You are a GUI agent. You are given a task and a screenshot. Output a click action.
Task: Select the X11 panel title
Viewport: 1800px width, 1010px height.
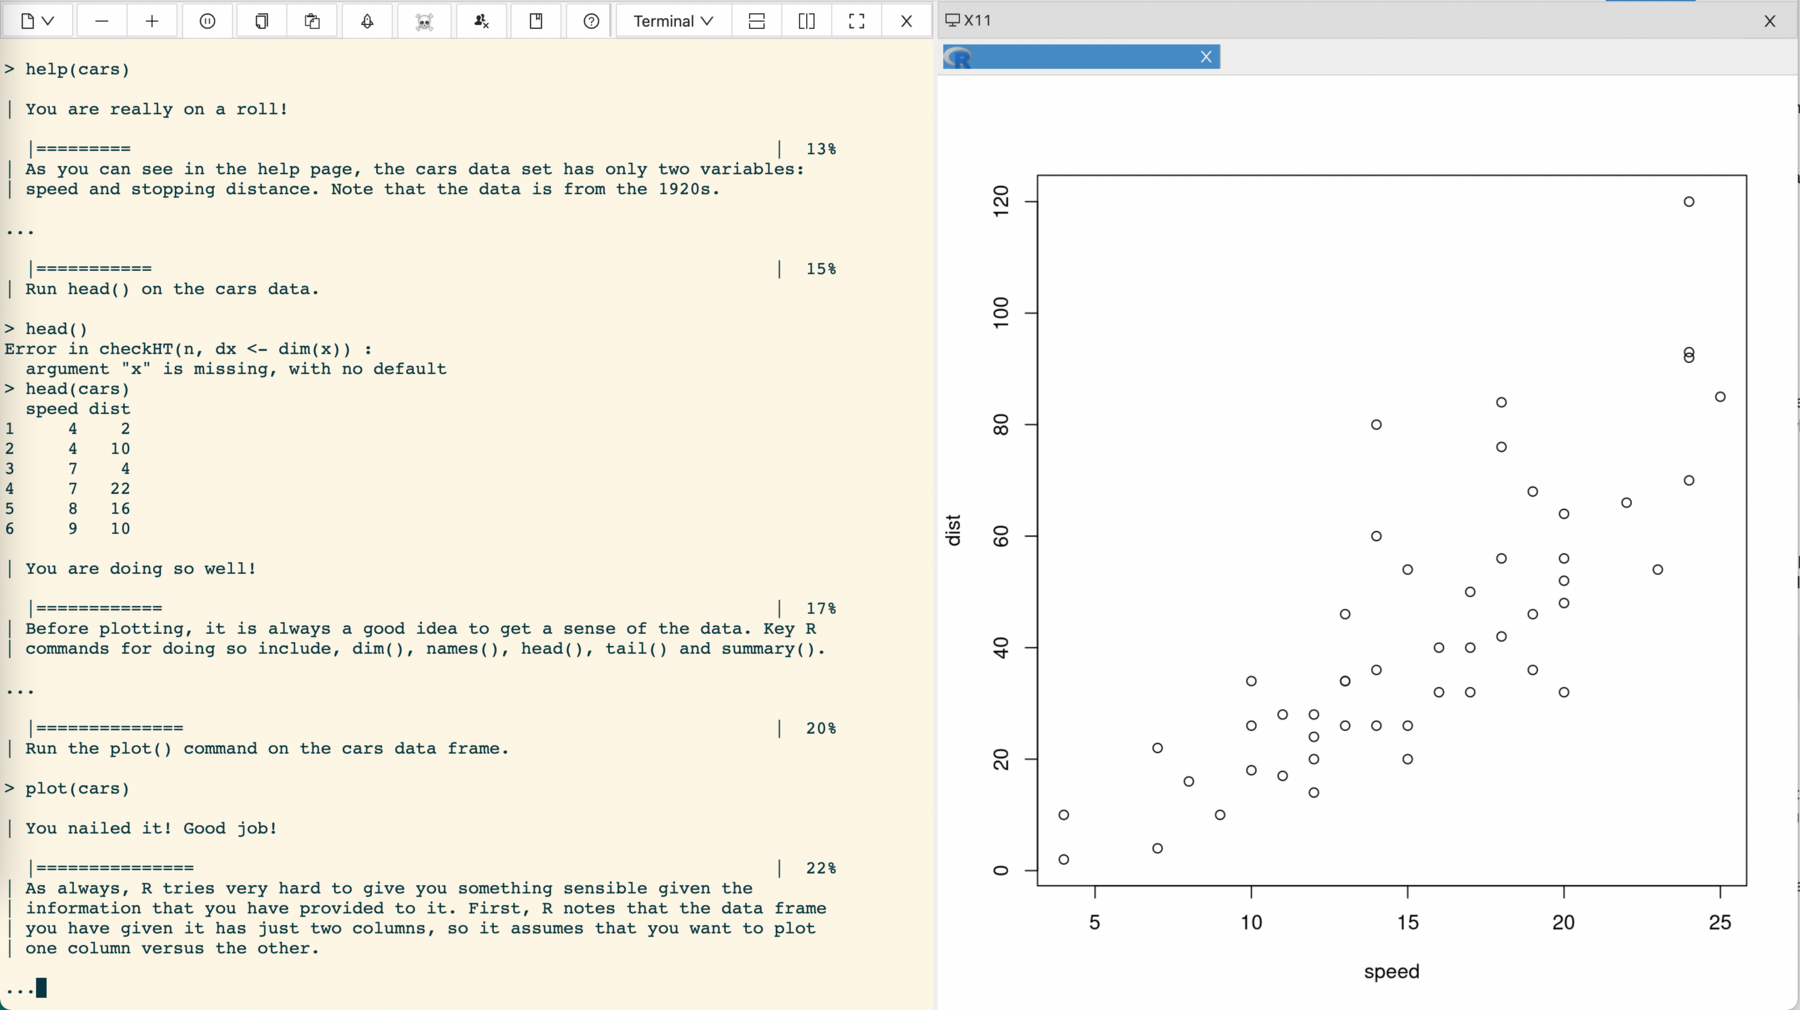click(x=980, y=20)
